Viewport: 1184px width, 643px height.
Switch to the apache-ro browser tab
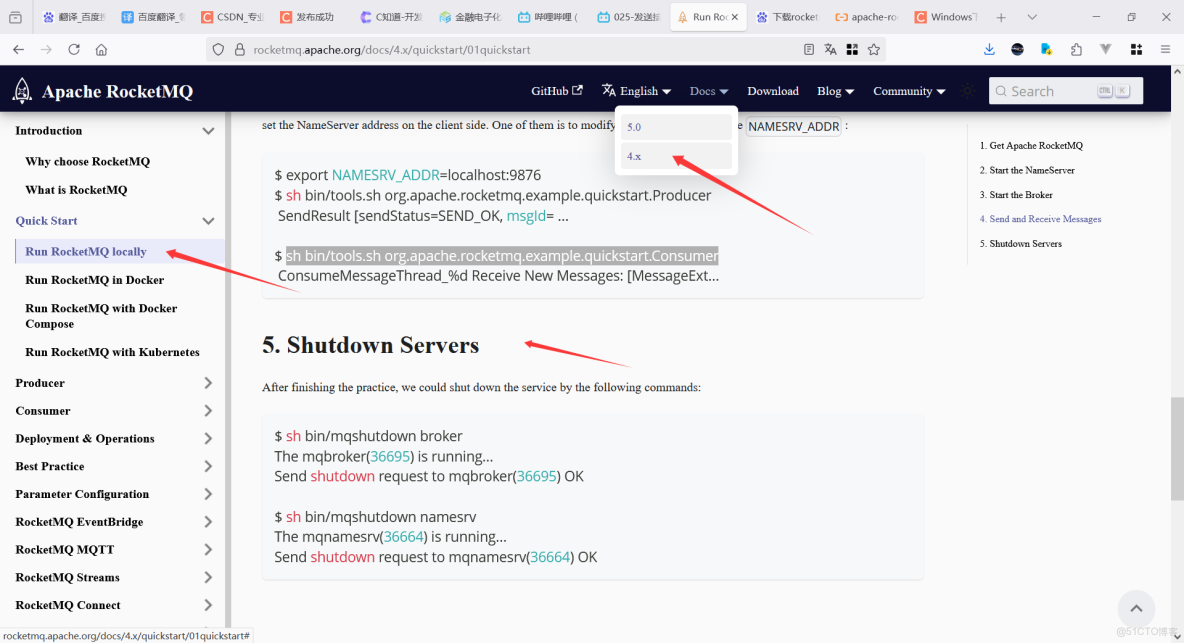click(x=867, y=17)
